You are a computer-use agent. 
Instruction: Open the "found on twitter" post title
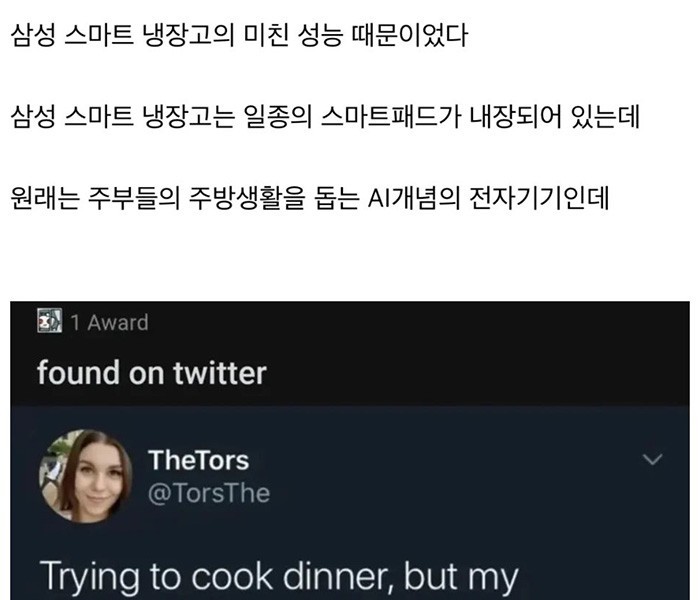152,373
